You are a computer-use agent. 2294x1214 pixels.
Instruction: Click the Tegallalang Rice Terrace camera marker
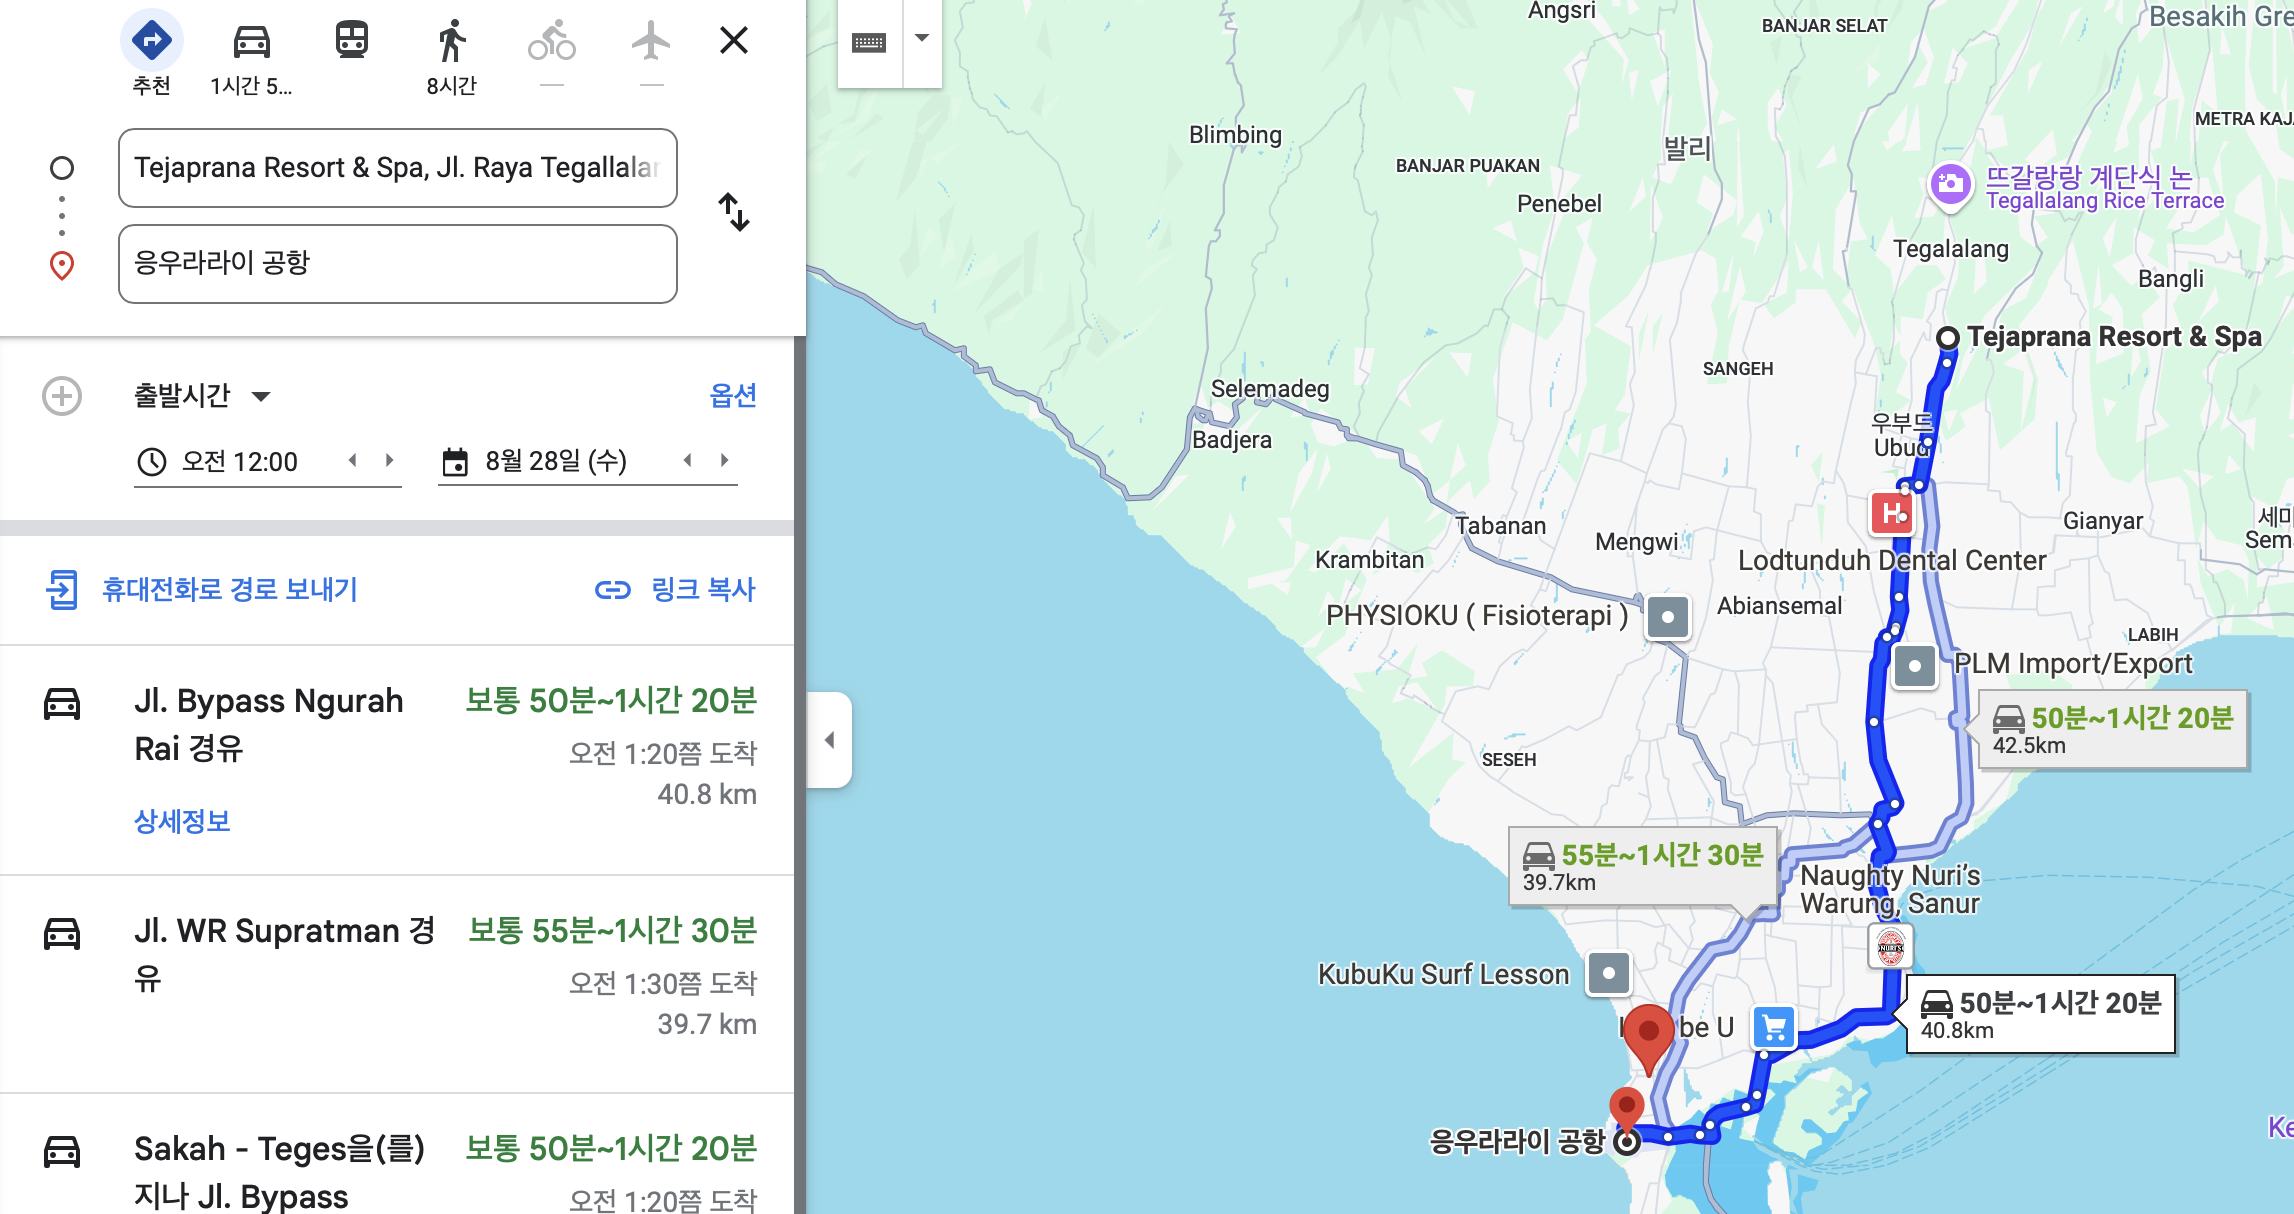coord(1949,185)
